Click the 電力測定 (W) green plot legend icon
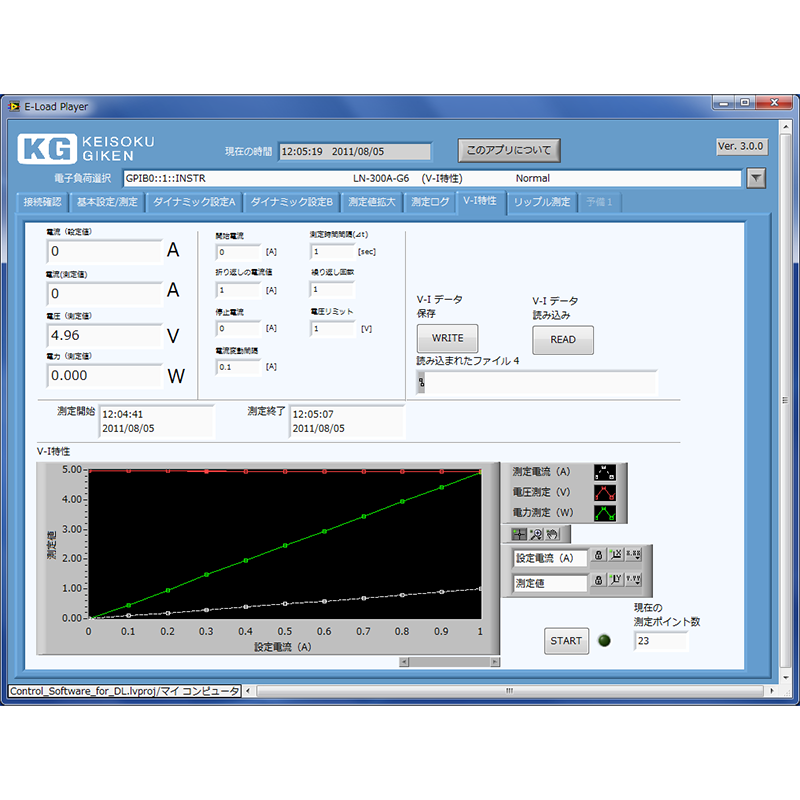The height and width of the screenshot is (800, 800). click(x=604, y=513)
